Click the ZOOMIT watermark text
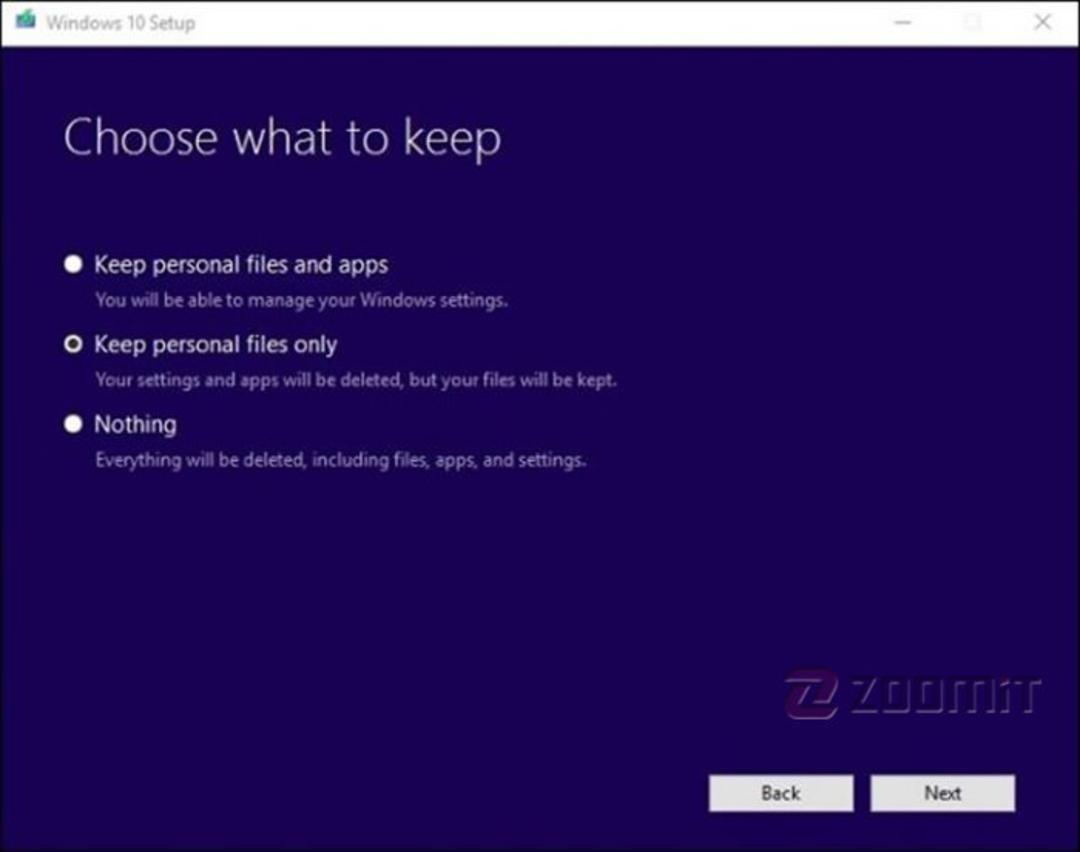The height and width of the screenshot is (852, 1080). click(945, 696)
